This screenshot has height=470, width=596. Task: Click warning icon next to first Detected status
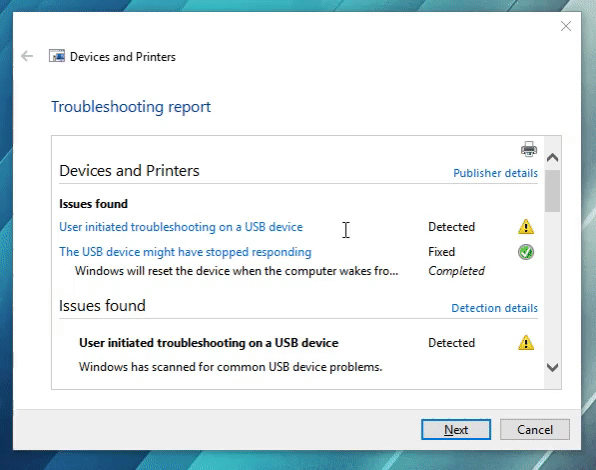[x=526, y=226]
